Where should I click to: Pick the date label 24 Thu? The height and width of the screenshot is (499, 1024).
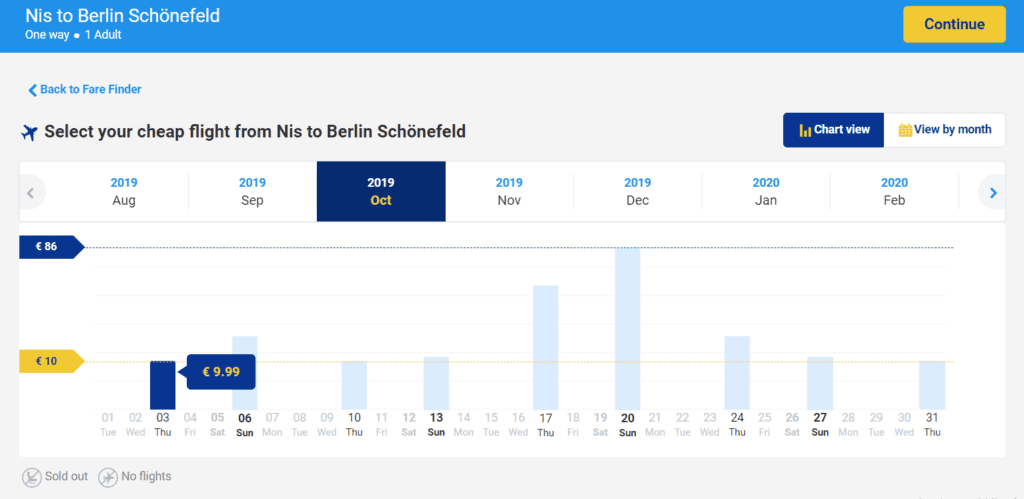[x=737, y=425]
